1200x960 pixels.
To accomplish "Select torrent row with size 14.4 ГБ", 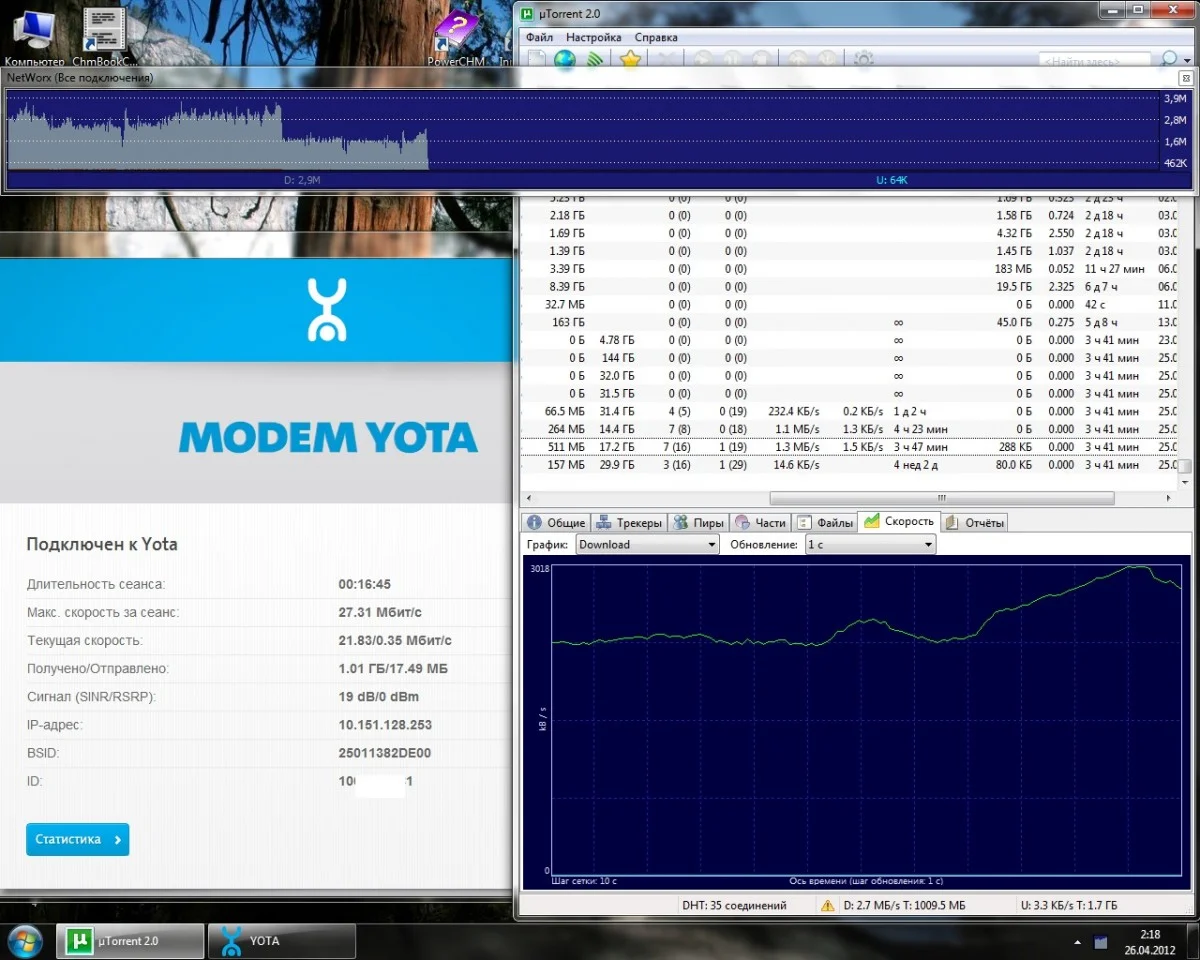I will 850,429.
